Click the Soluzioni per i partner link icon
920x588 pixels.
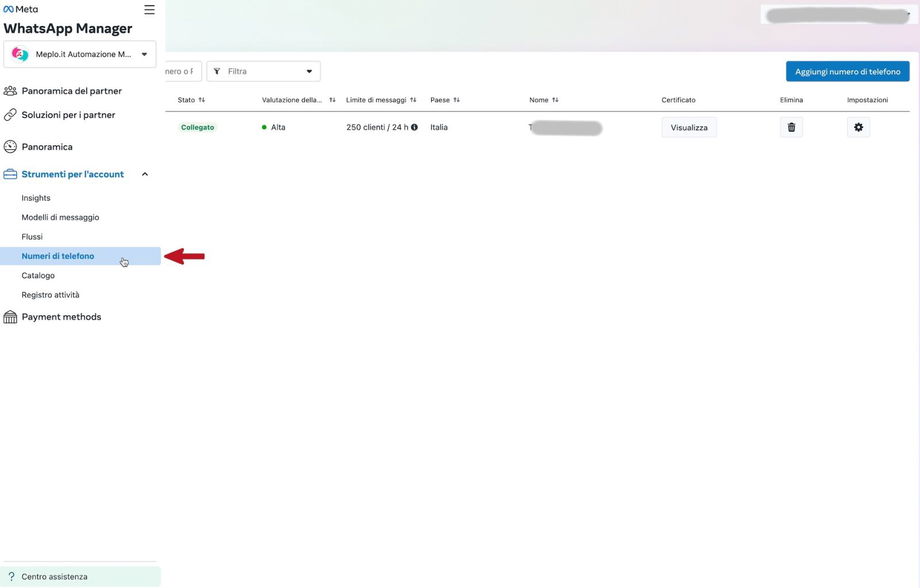10,115
